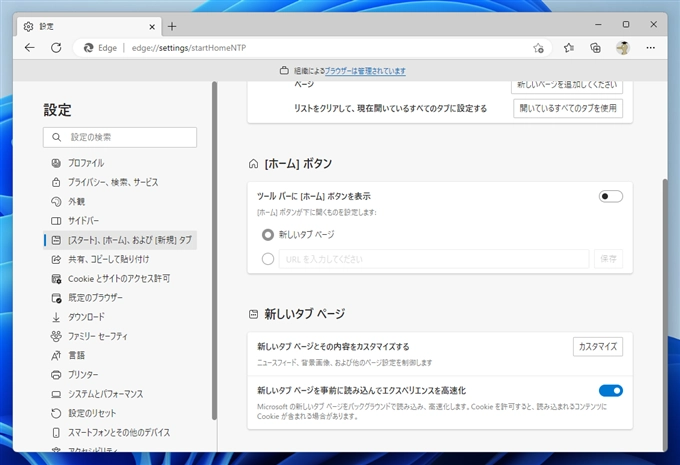The height and width of the screenshot is (465, 680).
Task: Click the download arrow icon beside ダウンロード
Action: pyautogui.click(x=56, y=317)
